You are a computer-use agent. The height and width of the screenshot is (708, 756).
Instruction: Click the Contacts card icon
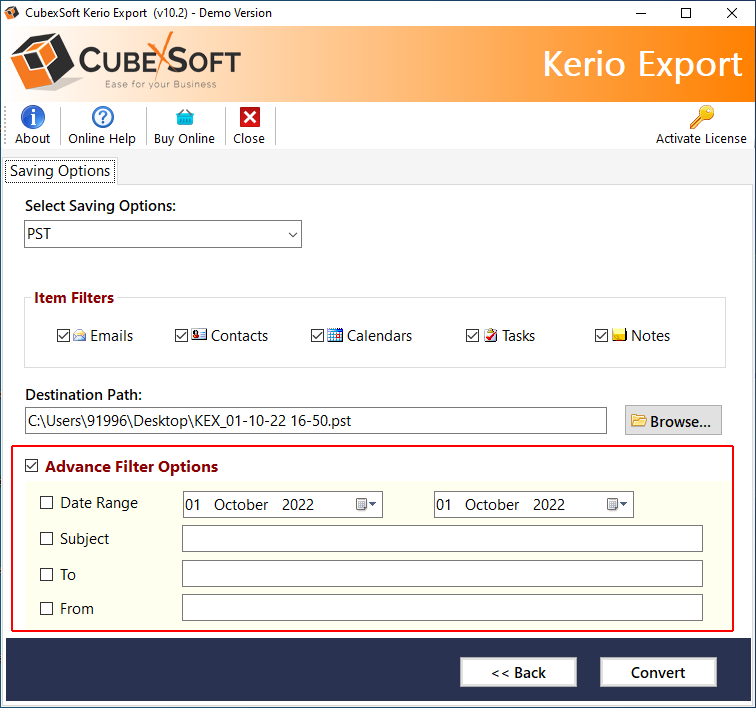pos(199,335)
